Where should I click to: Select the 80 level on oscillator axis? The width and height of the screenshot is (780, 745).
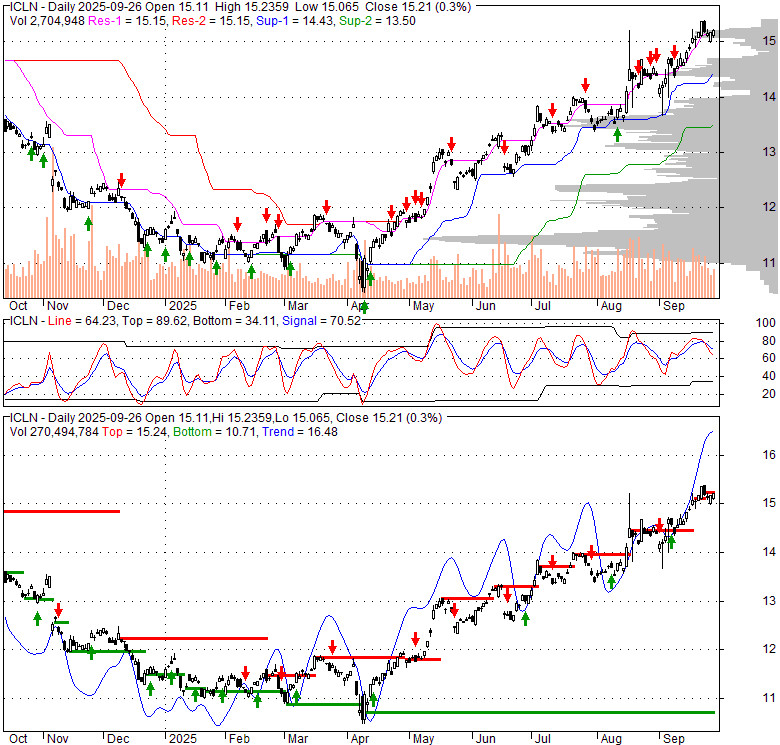(x=769, y=341)
